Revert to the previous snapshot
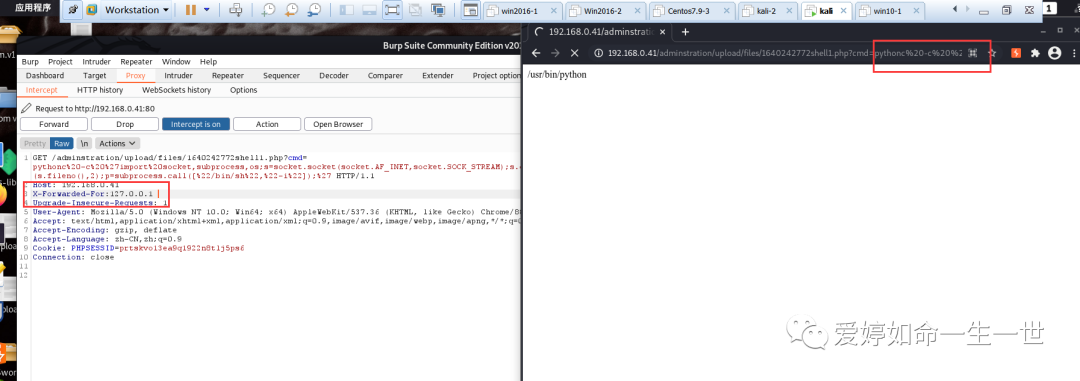 [291, 10]
